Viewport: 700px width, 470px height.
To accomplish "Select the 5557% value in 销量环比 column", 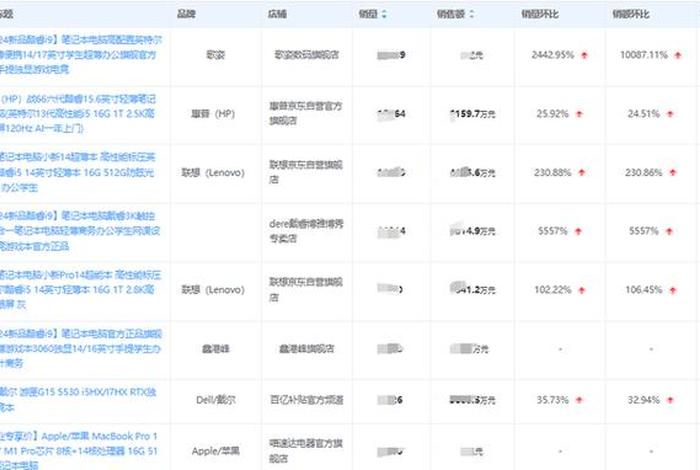I will 553,231.
